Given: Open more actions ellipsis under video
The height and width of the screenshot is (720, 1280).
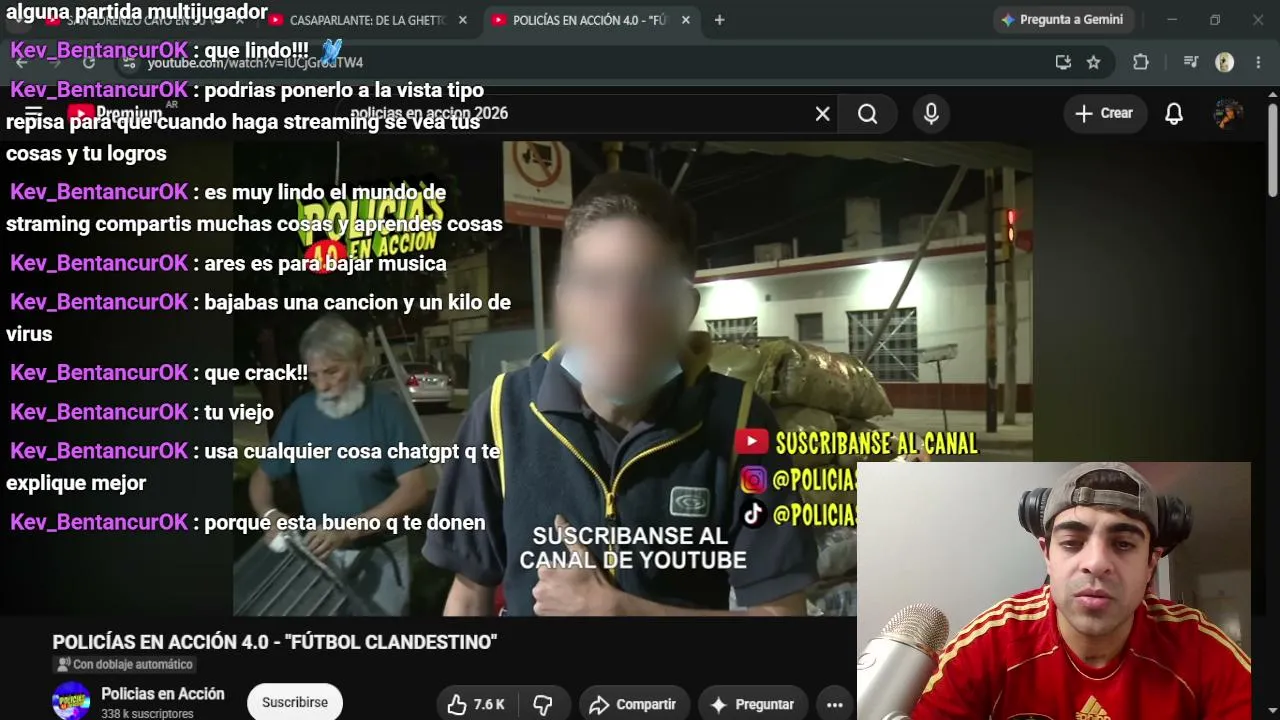Looking at the screenshot, I should 835,704.
